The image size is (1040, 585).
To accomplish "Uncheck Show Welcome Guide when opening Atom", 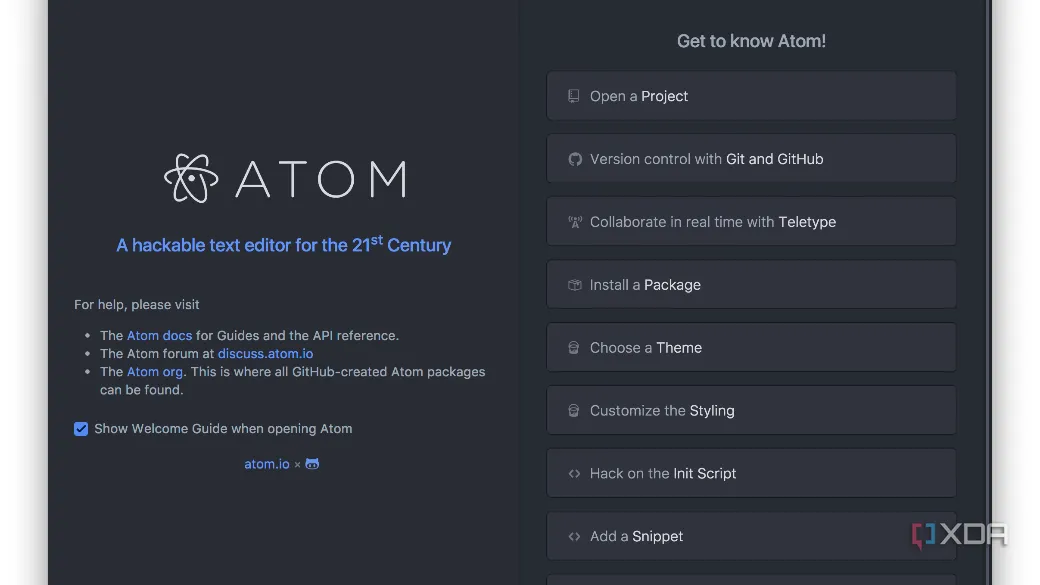I will (x=81, y=429).
